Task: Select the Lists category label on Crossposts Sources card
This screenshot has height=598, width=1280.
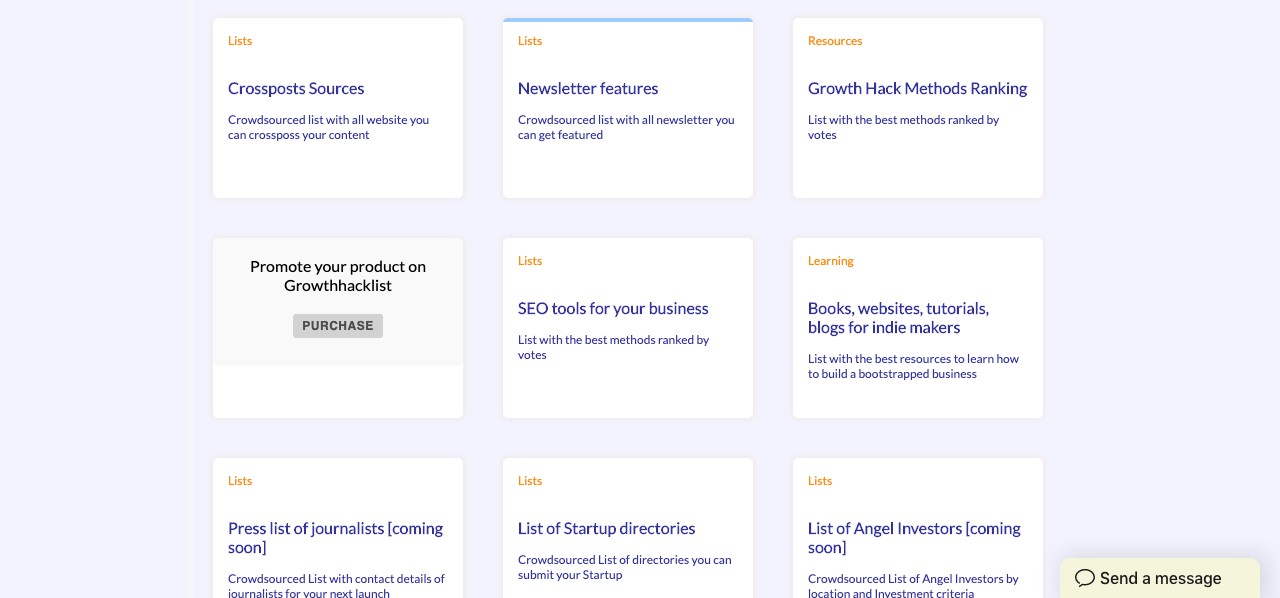Action: (x=240, y=40)
